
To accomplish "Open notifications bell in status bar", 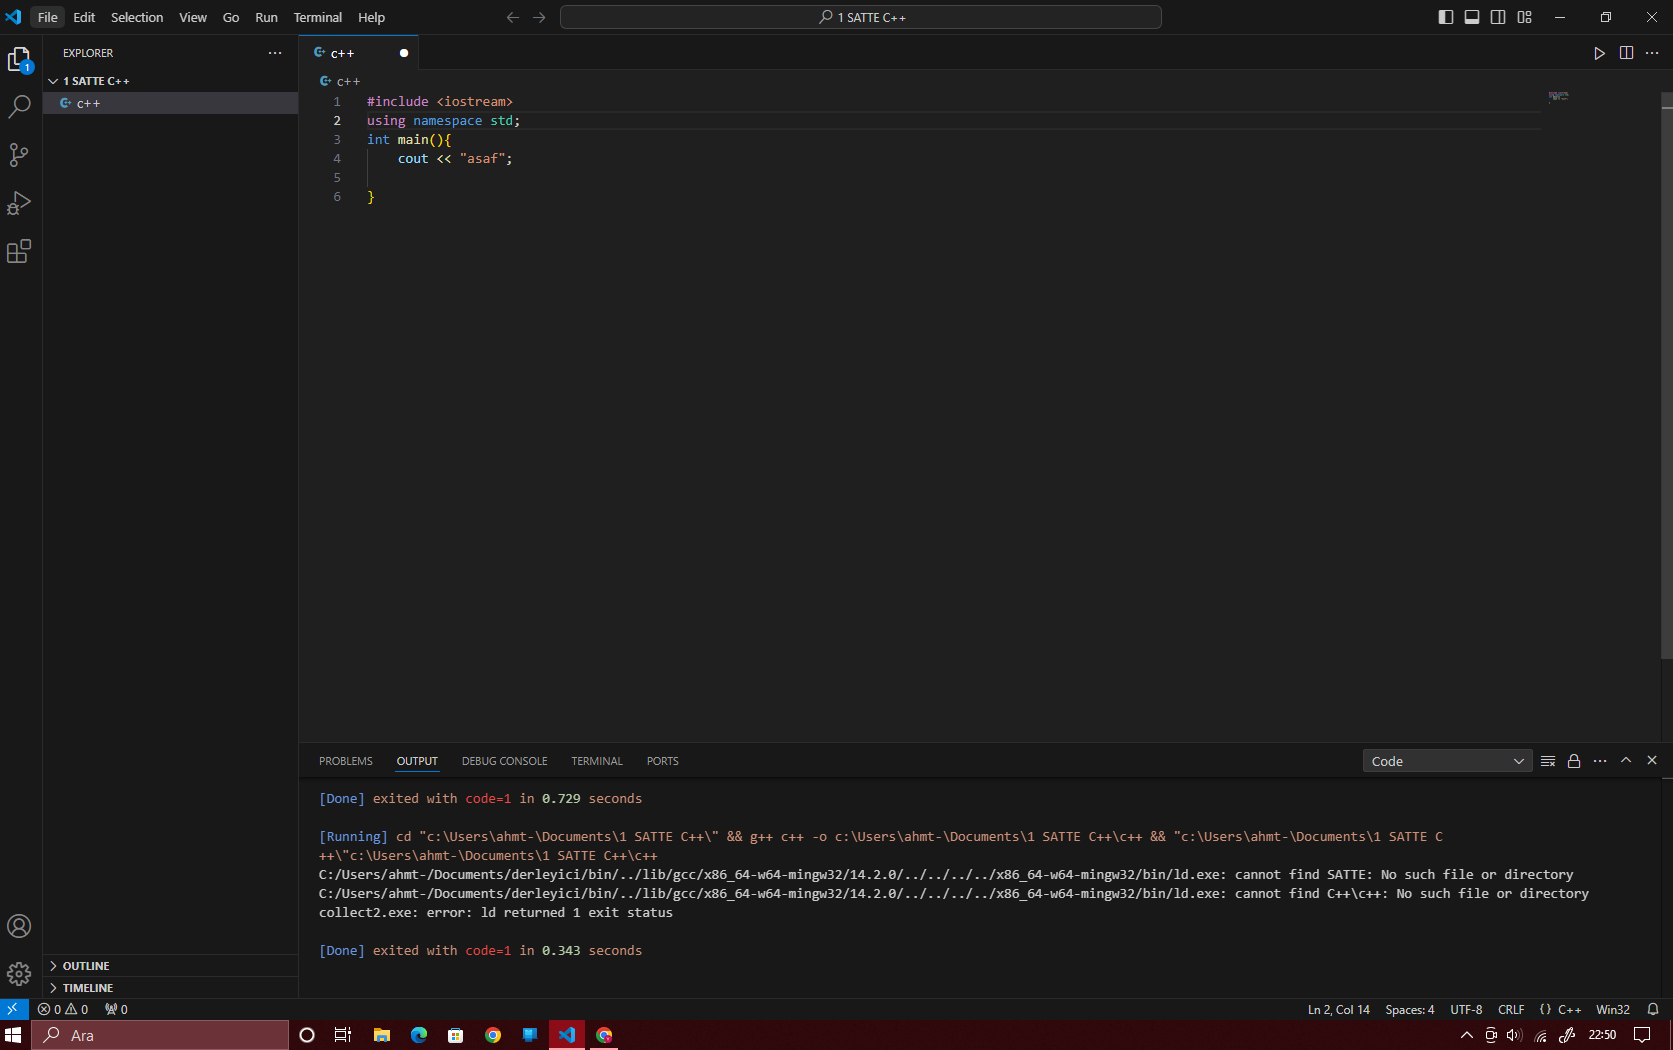I will 1653,1009.
